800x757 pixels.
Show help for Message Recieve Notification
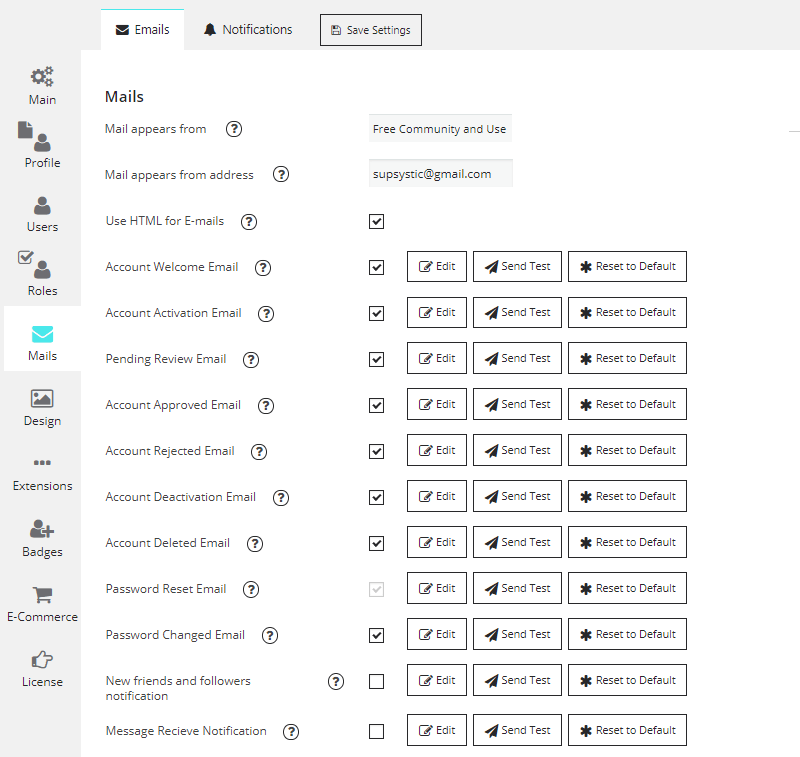(291, 731)
